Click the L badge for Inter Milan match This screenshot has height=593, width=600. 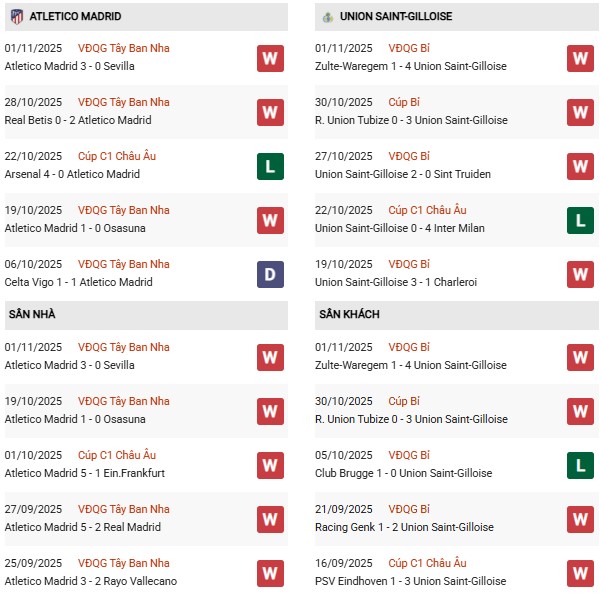(580, 220)
